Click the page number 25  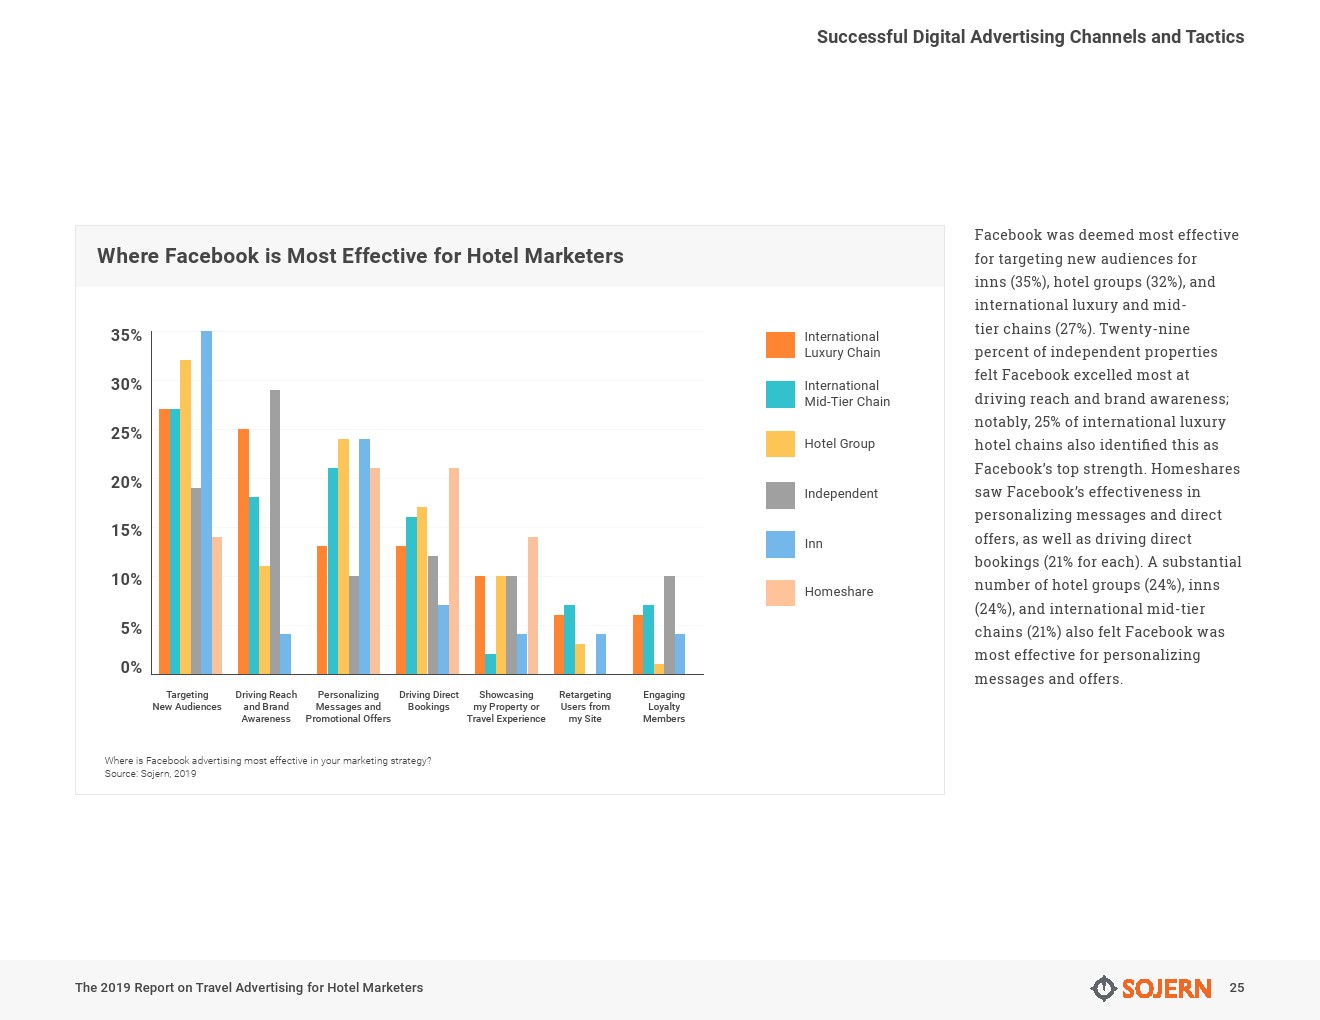(1237, 988)
